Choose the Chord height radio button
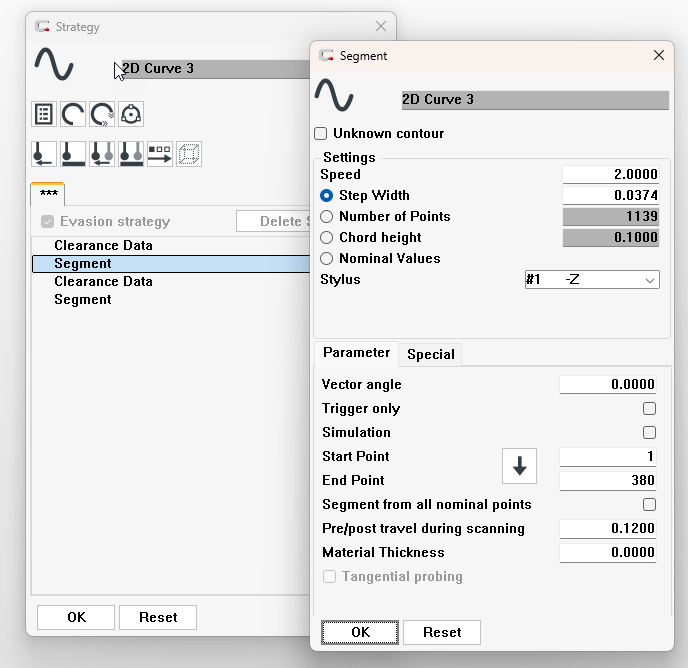 pos(326,237)
